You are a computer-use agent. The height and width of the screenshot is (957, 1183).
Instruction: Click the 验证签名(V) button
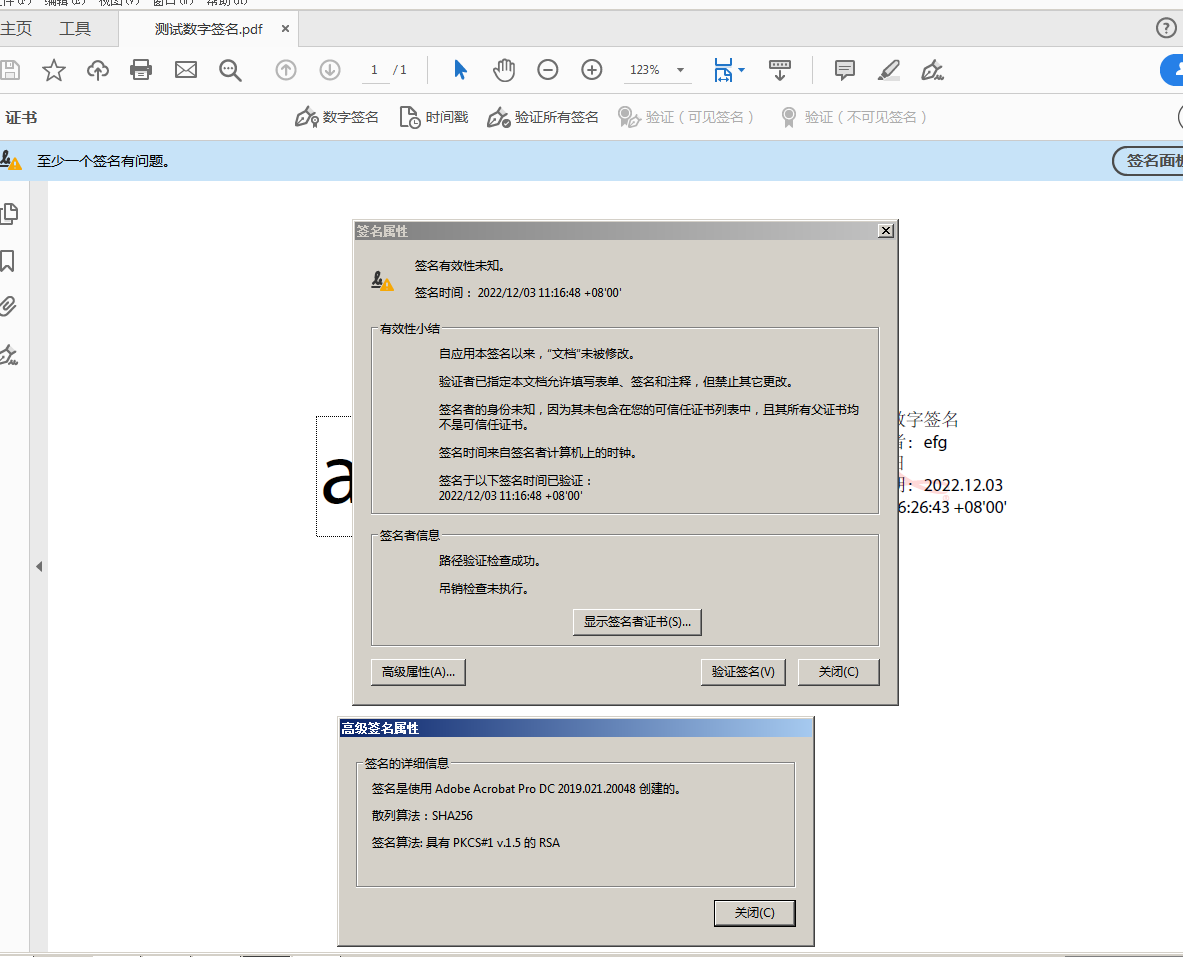tap(743, 672)
